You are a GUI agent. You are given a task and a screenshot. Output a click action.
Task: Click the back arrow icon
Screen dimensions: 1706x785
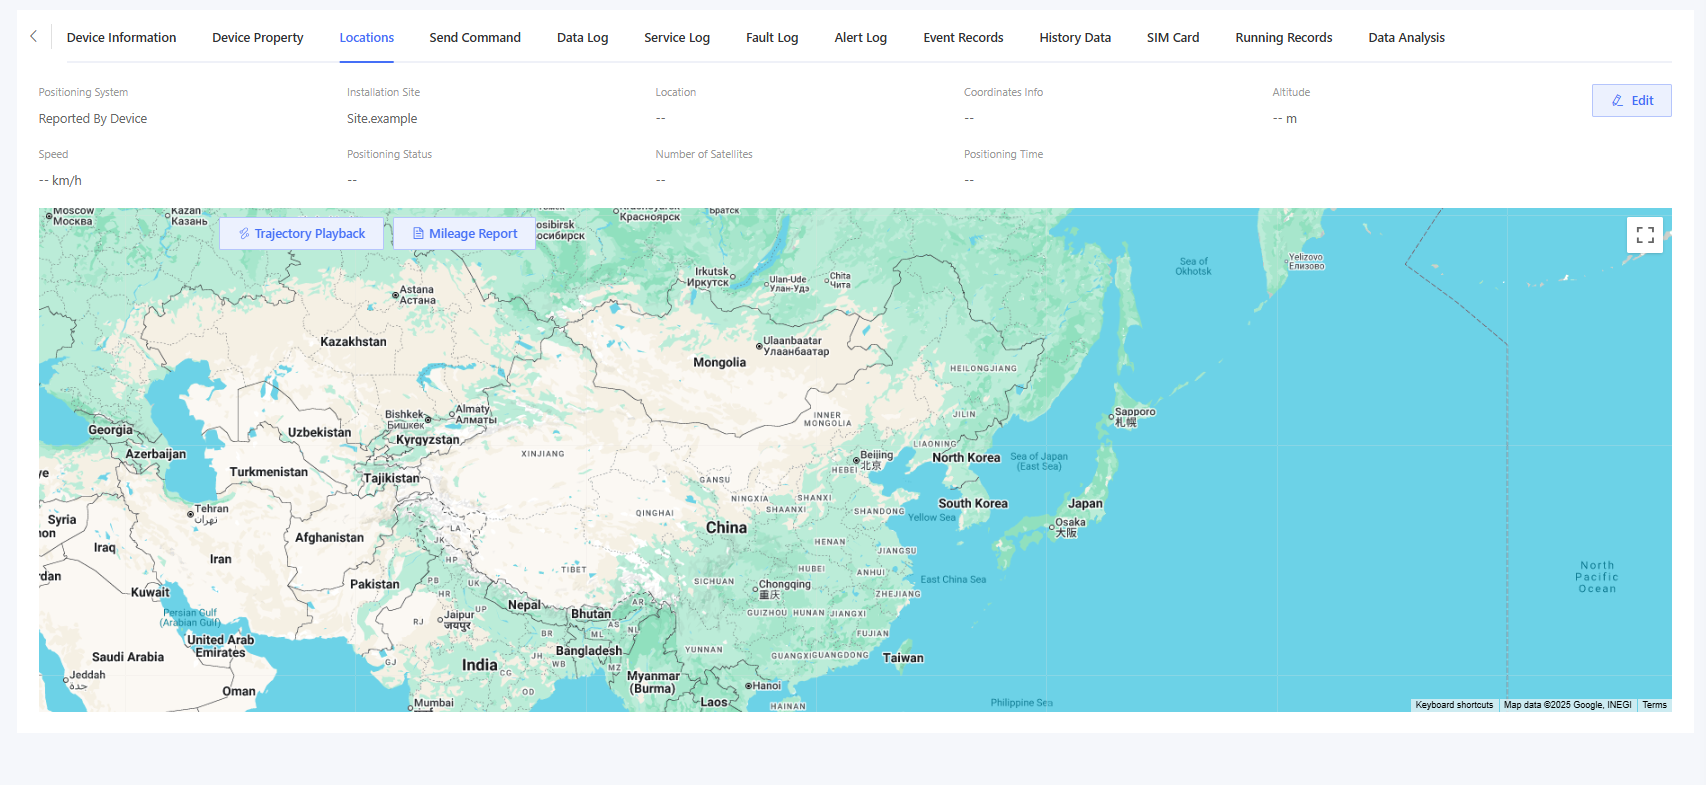tap(33, 37)
